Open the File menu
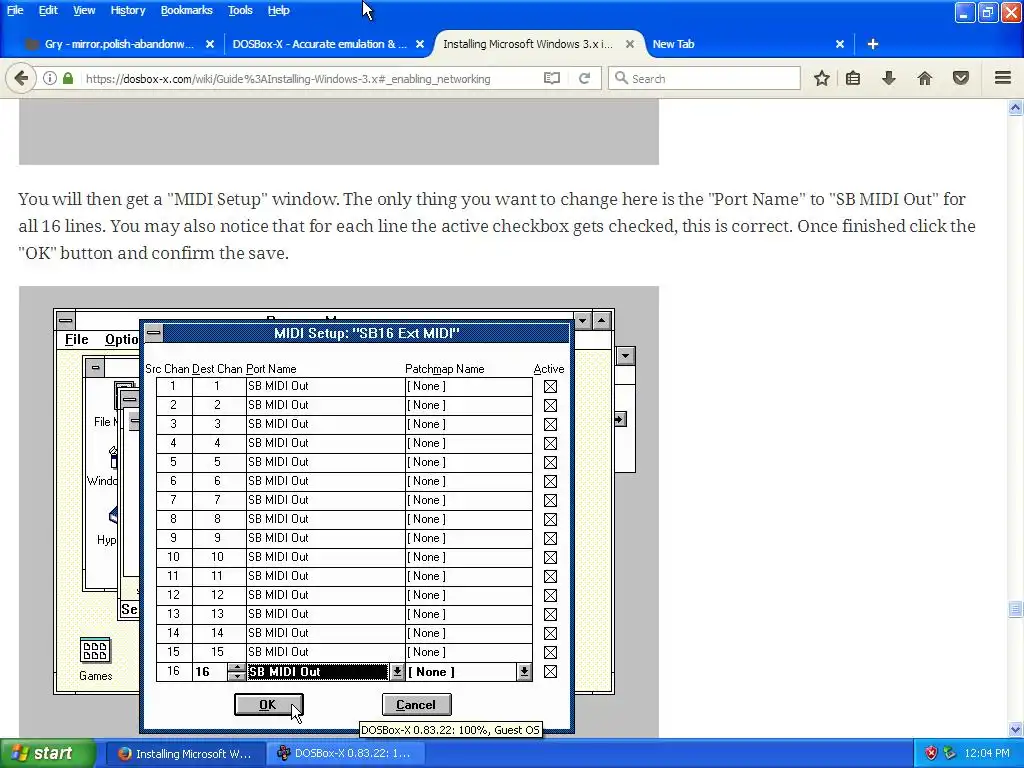 15,10
